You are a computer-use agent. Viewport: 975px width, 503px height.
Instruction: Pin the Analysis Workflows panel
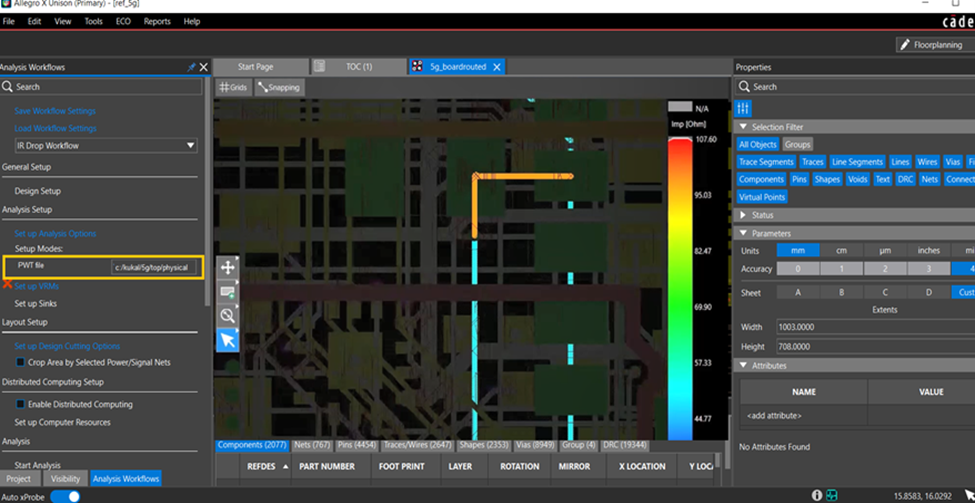(x=192, y=67)
